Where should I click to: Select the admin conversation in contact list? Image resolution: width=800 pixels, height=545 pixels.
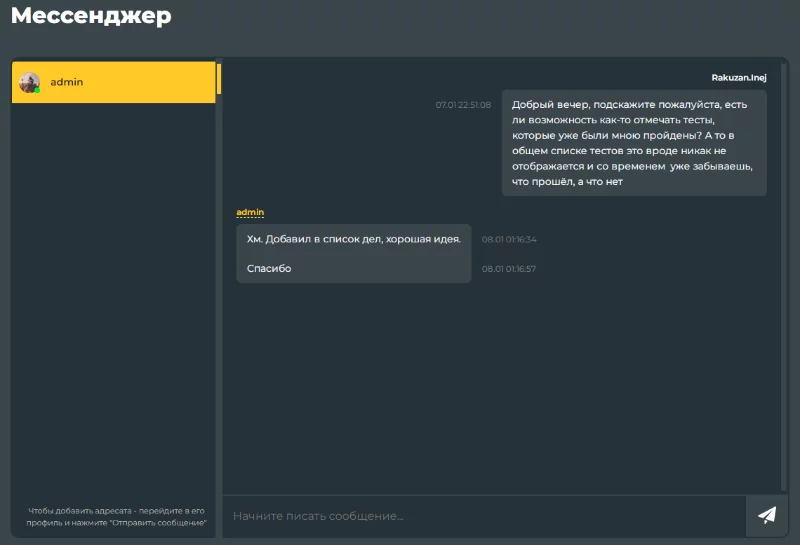[x=113, y=82]
